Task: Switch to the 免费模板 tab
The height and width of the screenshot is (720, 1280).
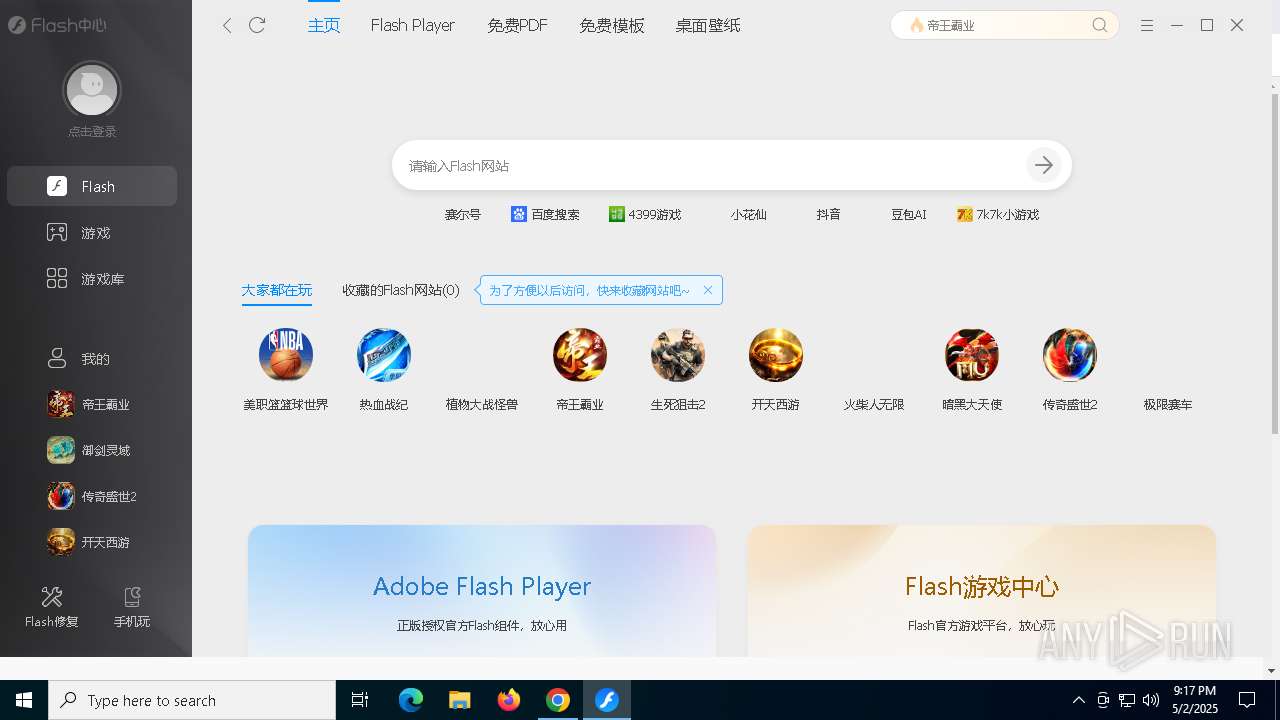Action: click(x=612, y=25)
